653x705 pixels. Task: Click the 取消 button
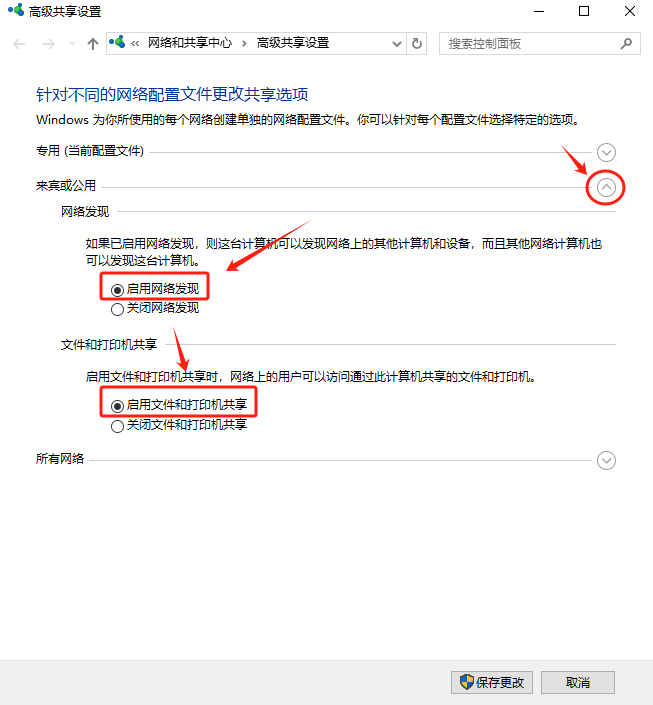578,682
